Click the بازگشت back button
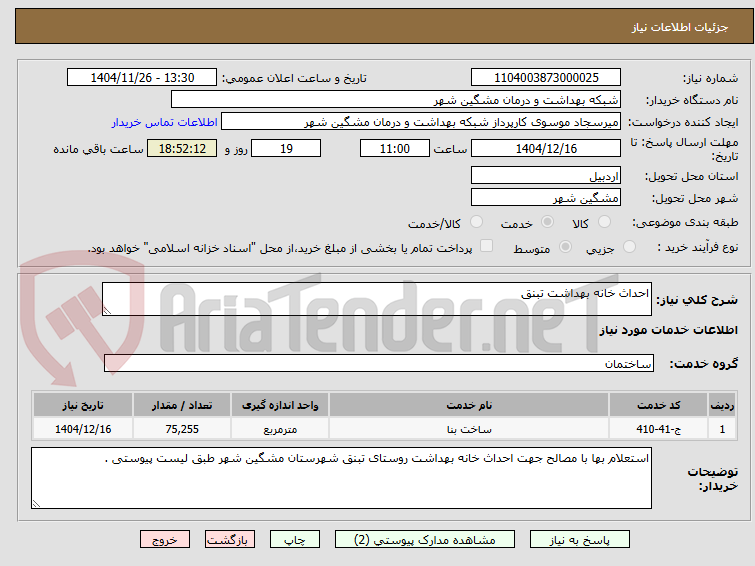 coord(229,540)
